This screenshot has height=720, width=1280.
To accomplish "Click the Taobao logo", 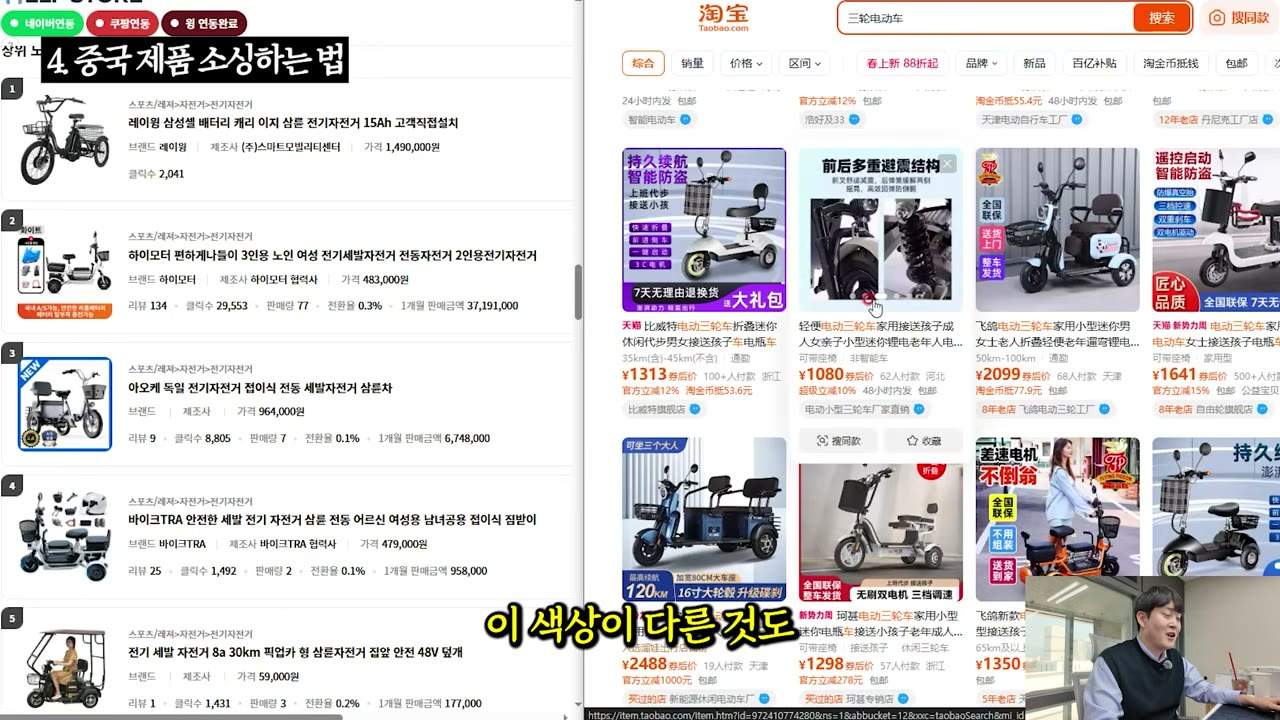I will 723,17.
